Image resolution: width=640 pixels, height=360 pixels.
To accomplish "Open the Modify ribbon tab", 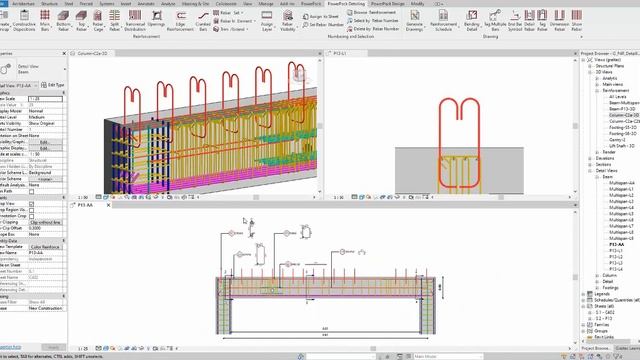I will pyautogui.click(x=417, y=4).
